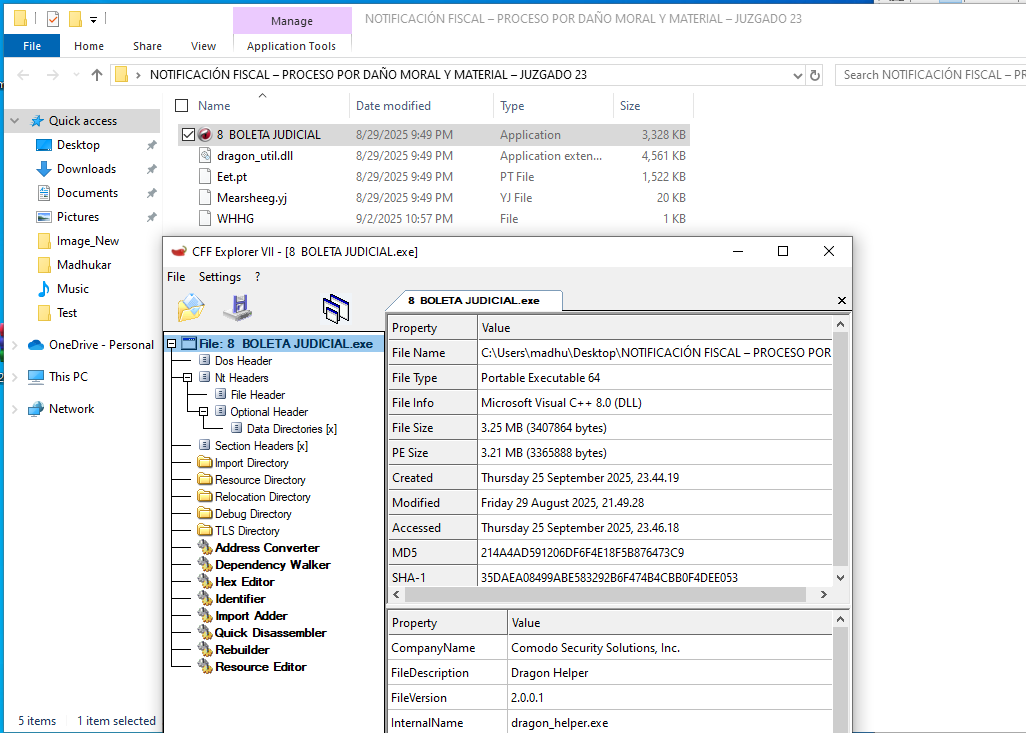Collapse the Optional Header node
The width and height of the screenshot is (1026, 733).
202,411
